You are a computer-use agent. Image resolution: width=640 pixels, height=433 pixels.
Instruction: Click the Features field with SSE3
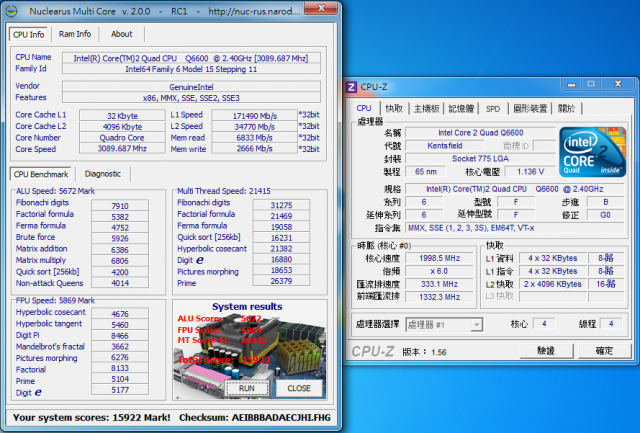point(191,98)
